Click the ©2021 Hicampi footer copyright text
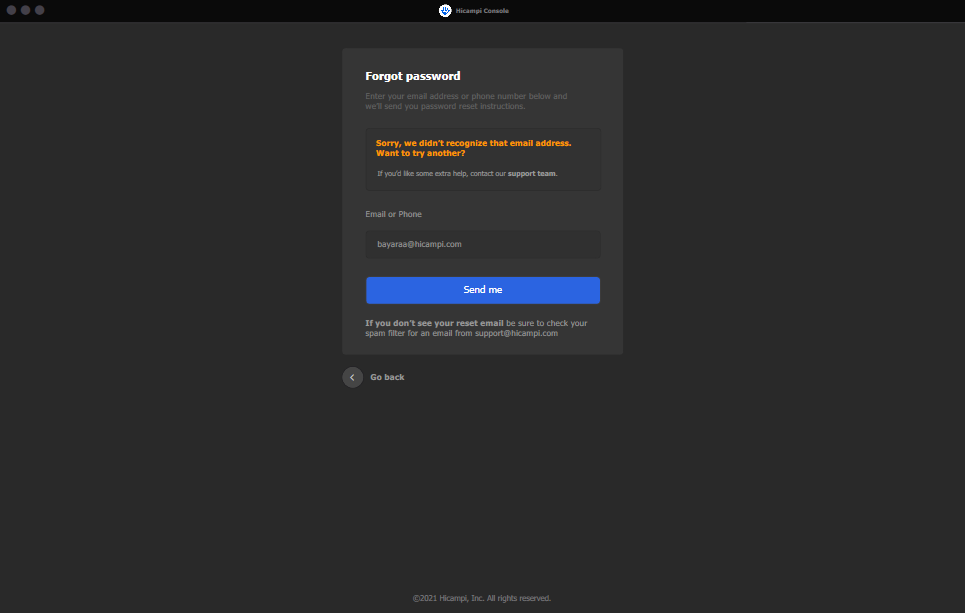 pos(482,598)
